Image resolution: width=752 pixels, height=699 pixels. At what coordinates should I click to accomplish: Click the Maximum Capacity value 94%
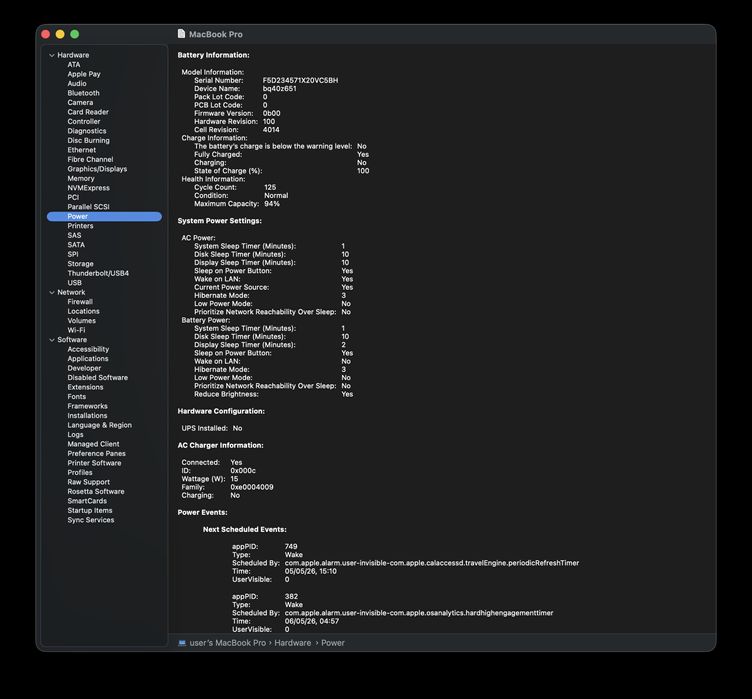[x=272, y=204]
